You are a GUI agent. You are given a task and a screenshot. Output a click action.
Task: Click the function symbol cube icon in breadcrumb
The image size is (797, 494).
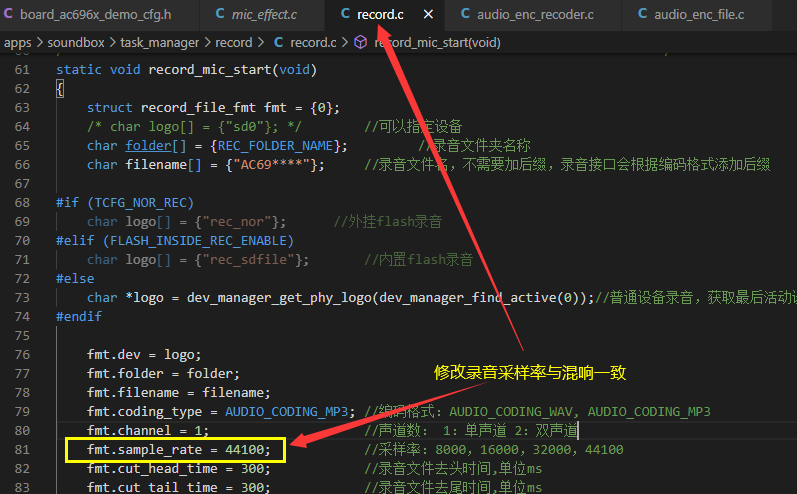(x=360, y=42)
